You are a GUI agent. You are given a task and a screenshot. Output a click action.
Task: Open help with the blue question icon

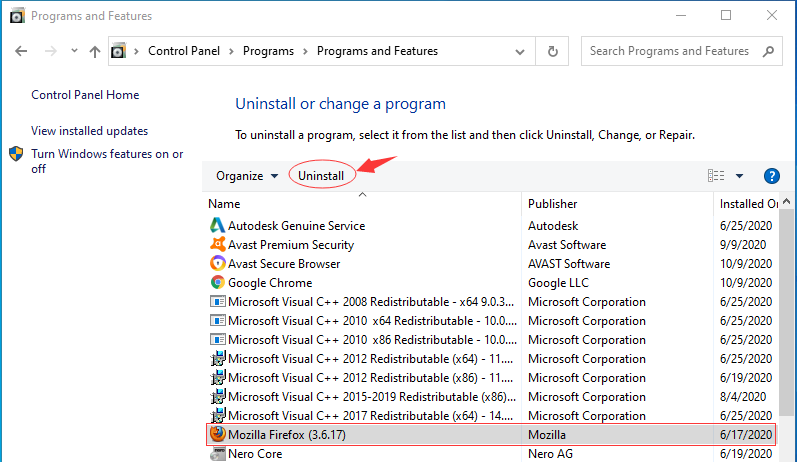pyautogui.click(x=772, y=176)
